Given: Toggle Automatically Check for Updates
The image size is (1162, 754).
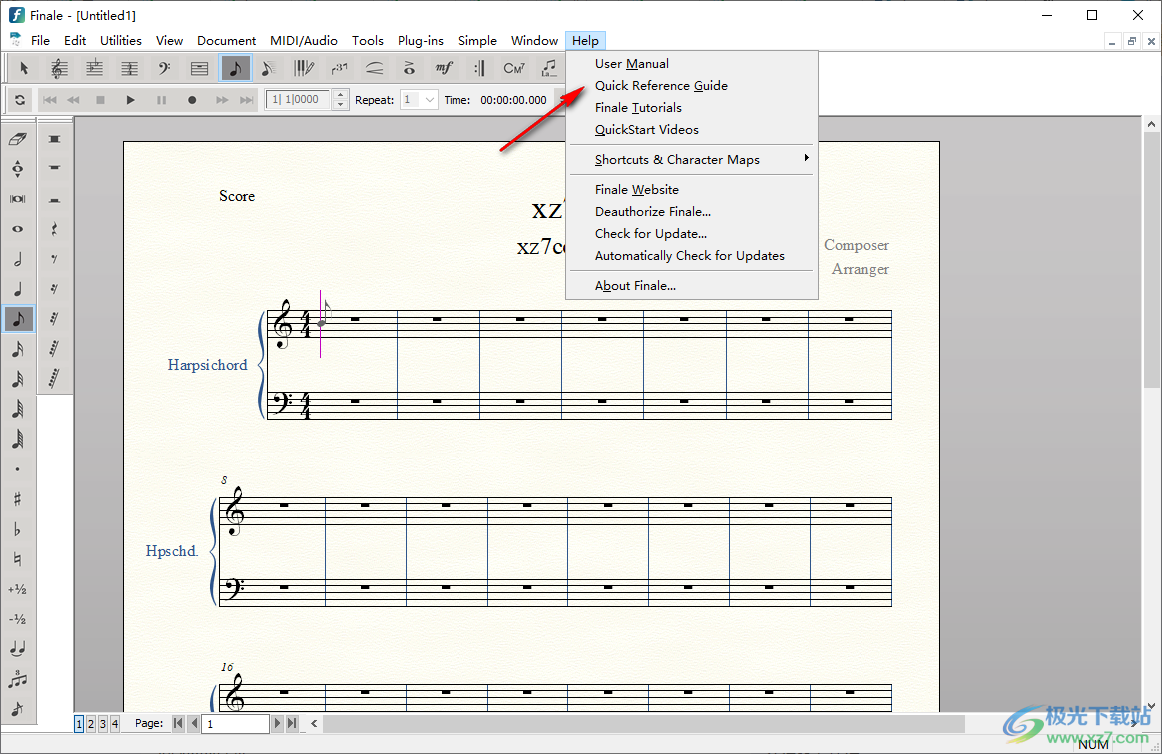Looking at the screenshot, I should (689, 256).
